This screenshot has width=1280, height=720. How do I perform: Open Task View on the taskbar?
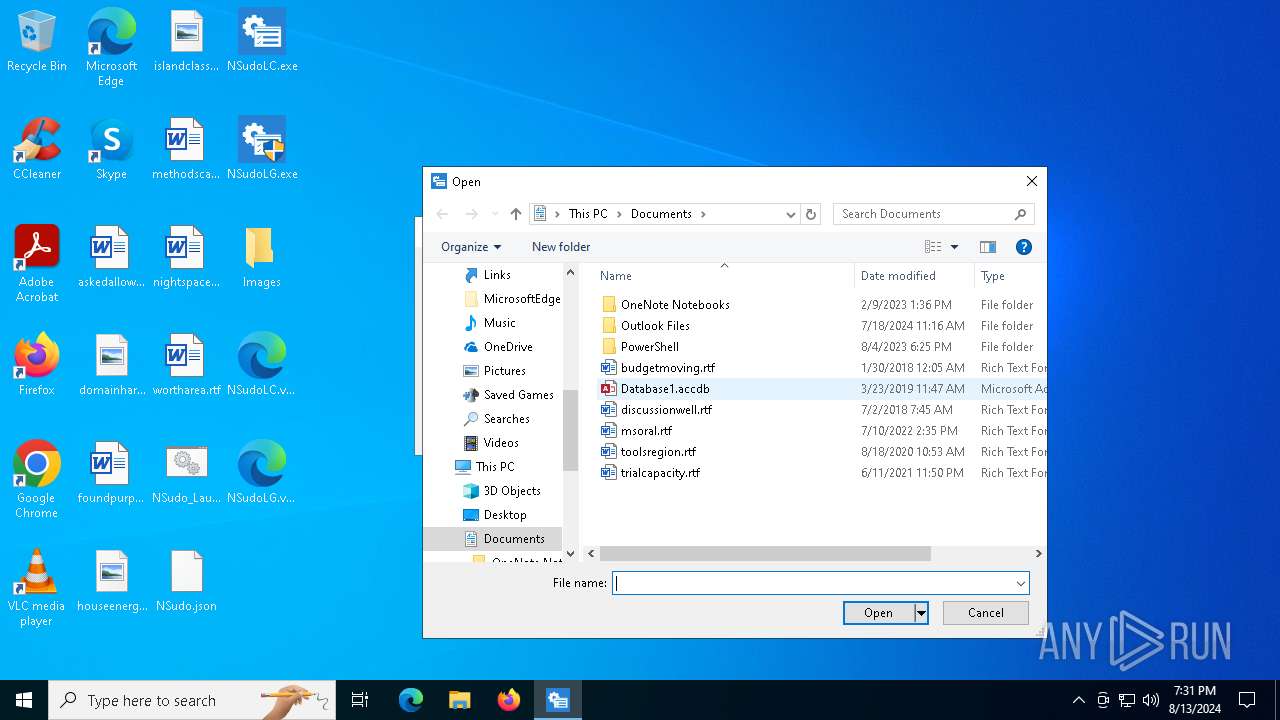pyautogui.click(x=360, y=700)
